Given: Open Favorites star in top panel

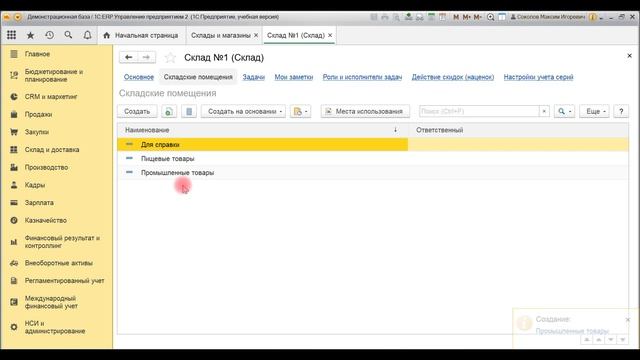Looking at the screenshot, I should [x=30, y=36].
